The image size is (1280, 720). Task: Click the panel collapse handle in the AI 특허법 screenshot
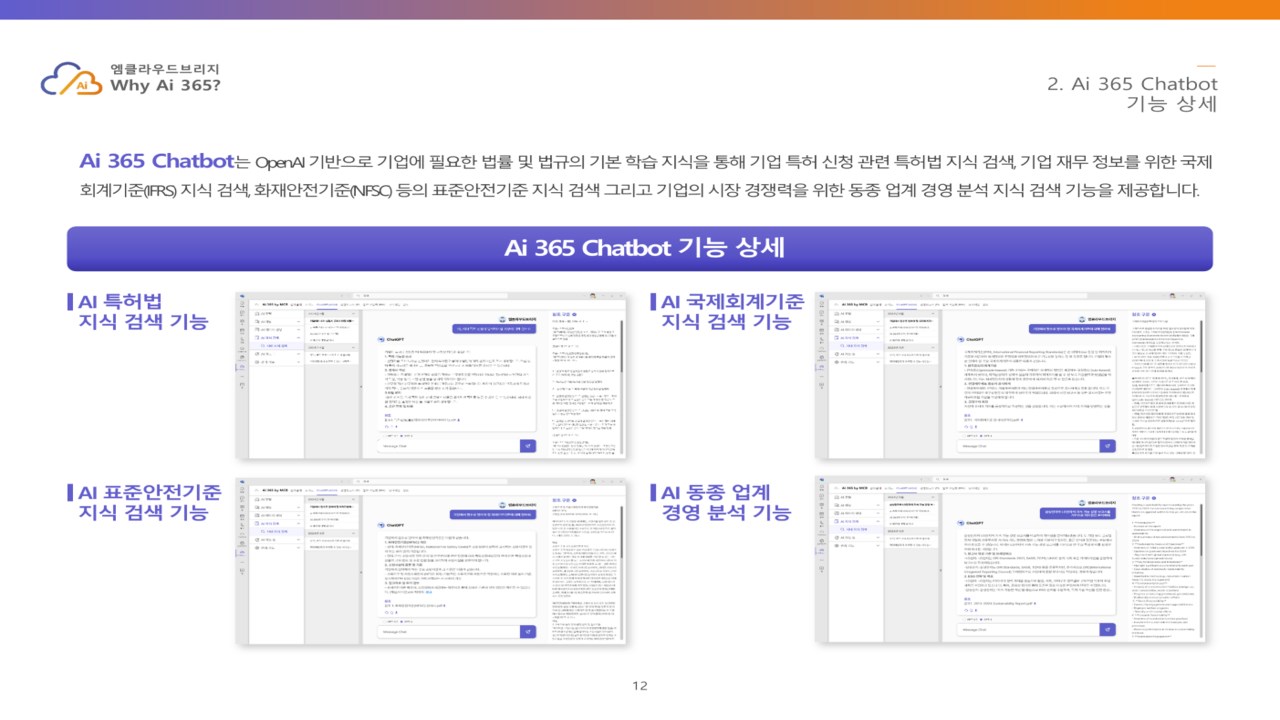361,387
